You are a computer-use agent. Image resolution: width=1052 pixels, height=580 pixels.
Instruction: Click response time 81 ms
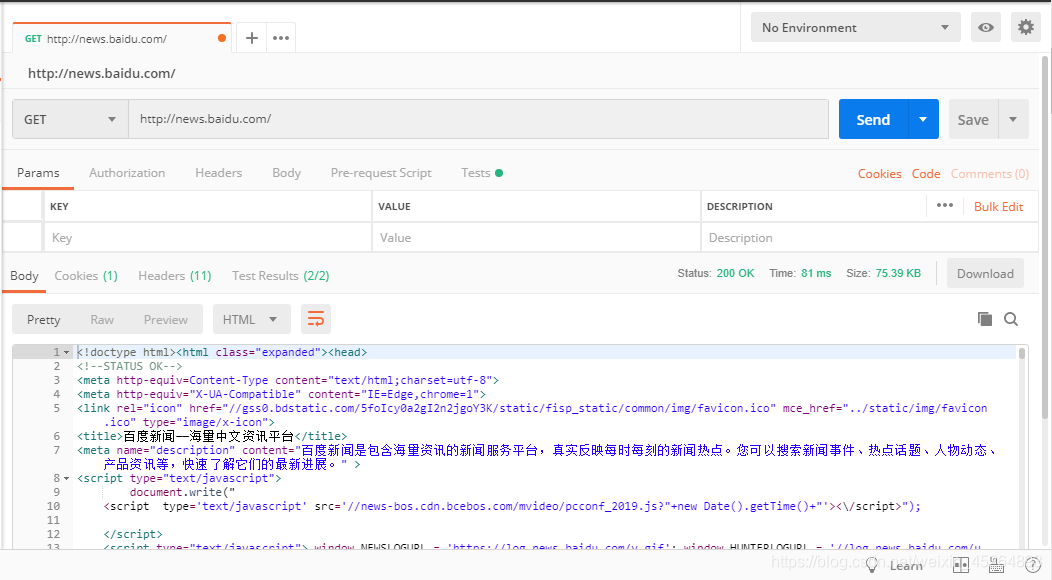(x=816, y=273)
